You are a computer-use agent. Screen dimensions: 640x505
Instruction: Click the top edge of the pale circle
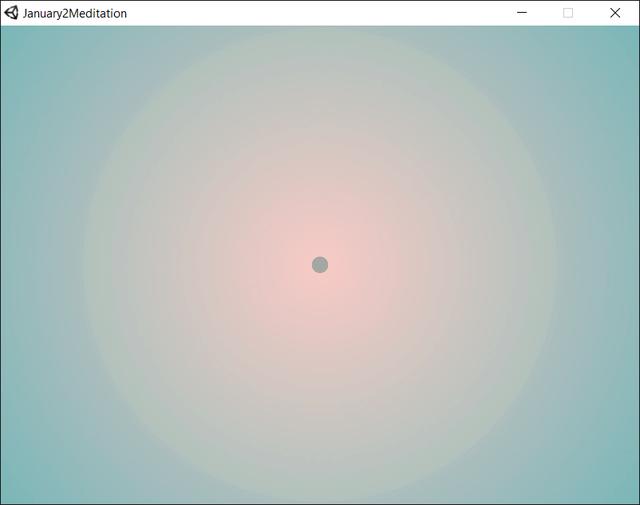point(320,31)
